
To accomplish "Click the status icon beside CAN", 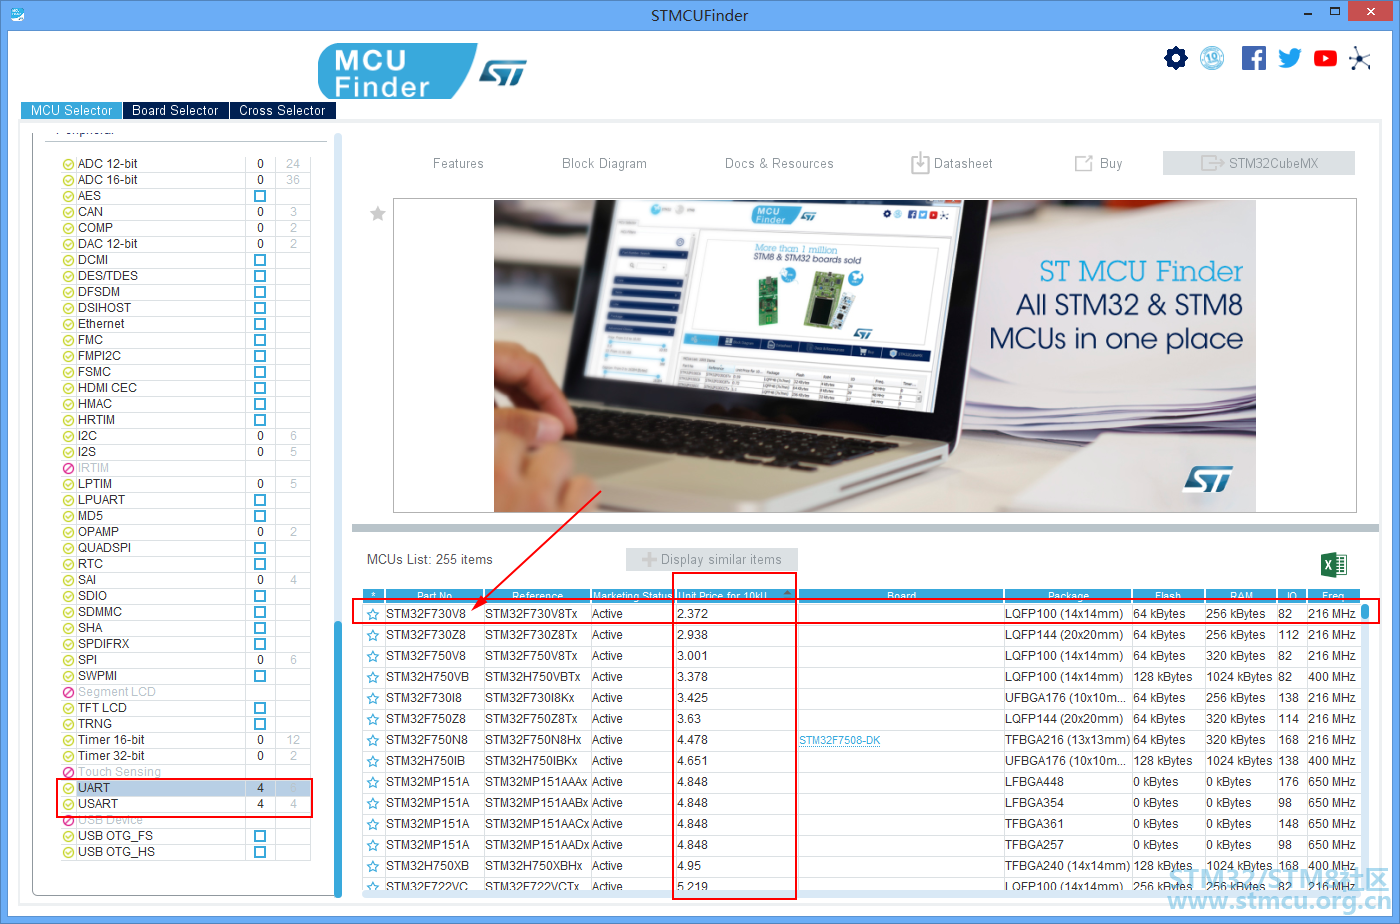I will [x=69, y=212].
